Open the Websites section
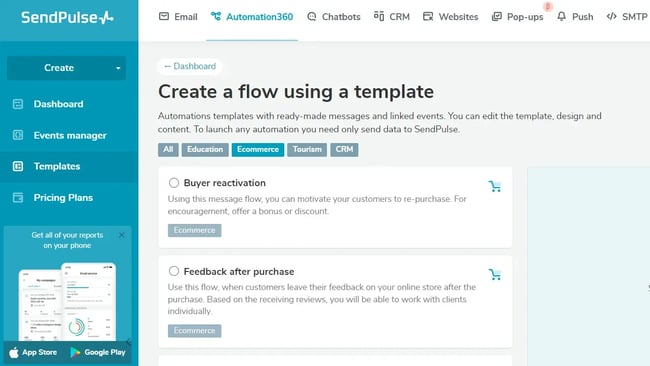The height and width of the screenshot is (366, 650). click(451, 17)
